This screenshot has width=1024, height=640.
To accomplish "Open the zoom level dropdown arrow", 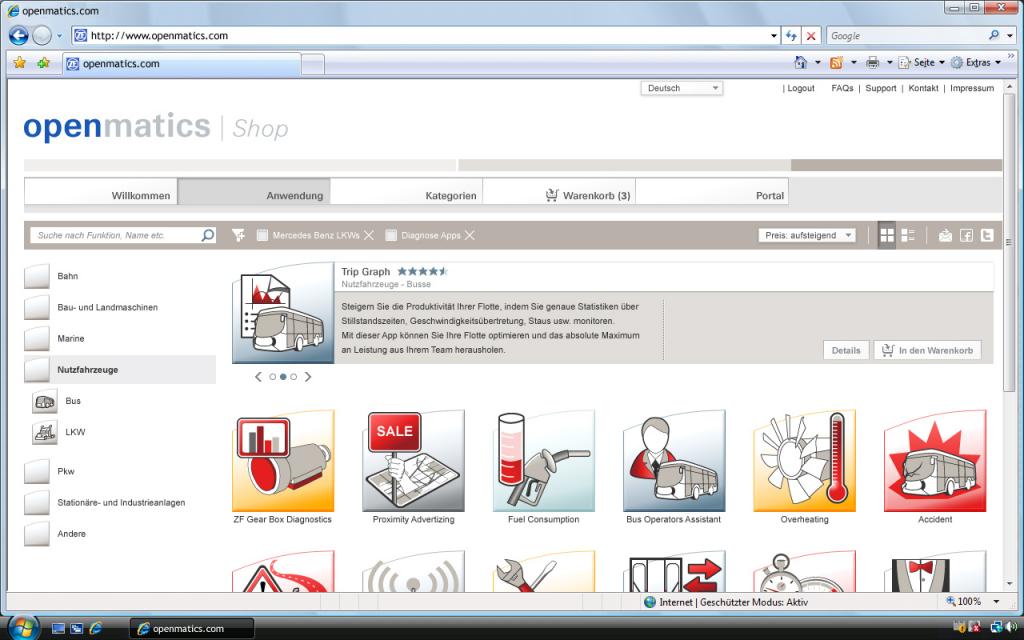I will pos(997,601).
